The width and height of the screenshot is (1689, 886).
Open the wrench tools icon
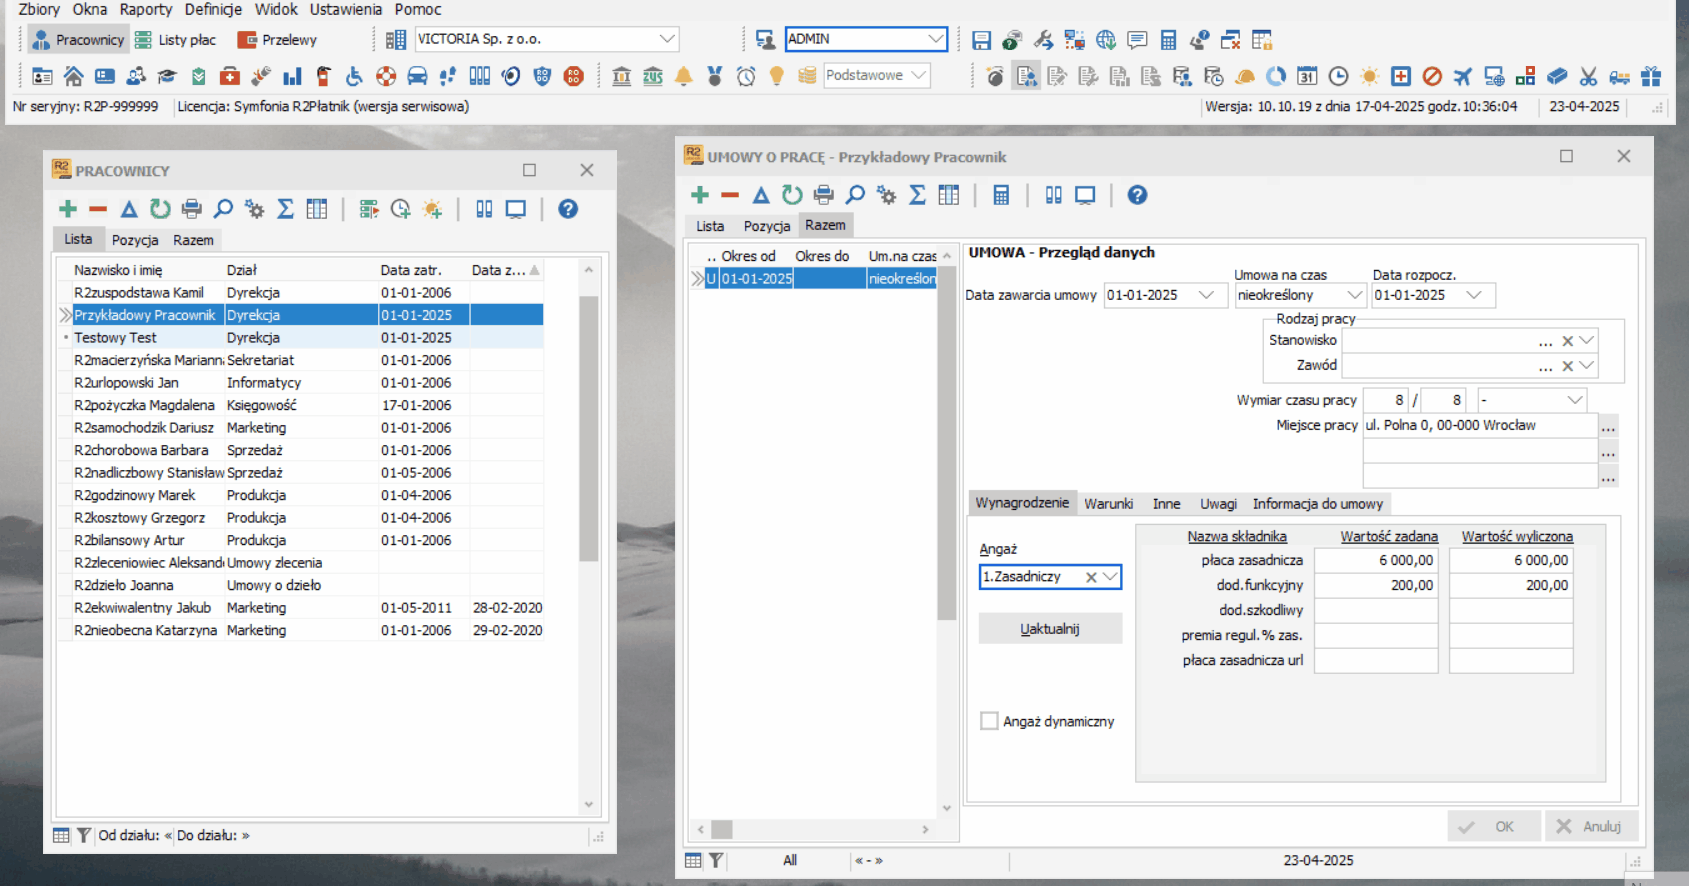click(1043, 40)
